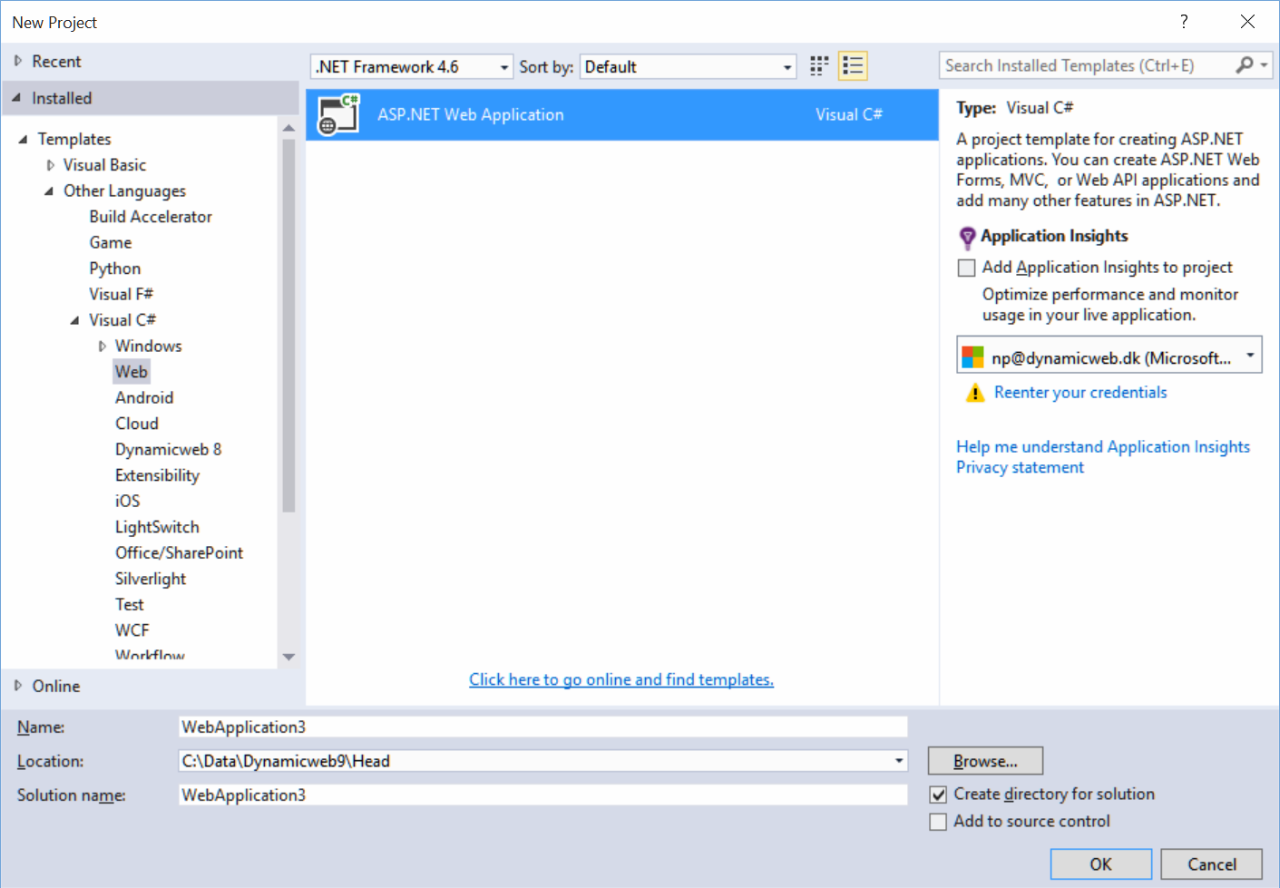The image size is (1280, 888).
Task: Click the search magnifier icon
Action: pos(1244,66)
